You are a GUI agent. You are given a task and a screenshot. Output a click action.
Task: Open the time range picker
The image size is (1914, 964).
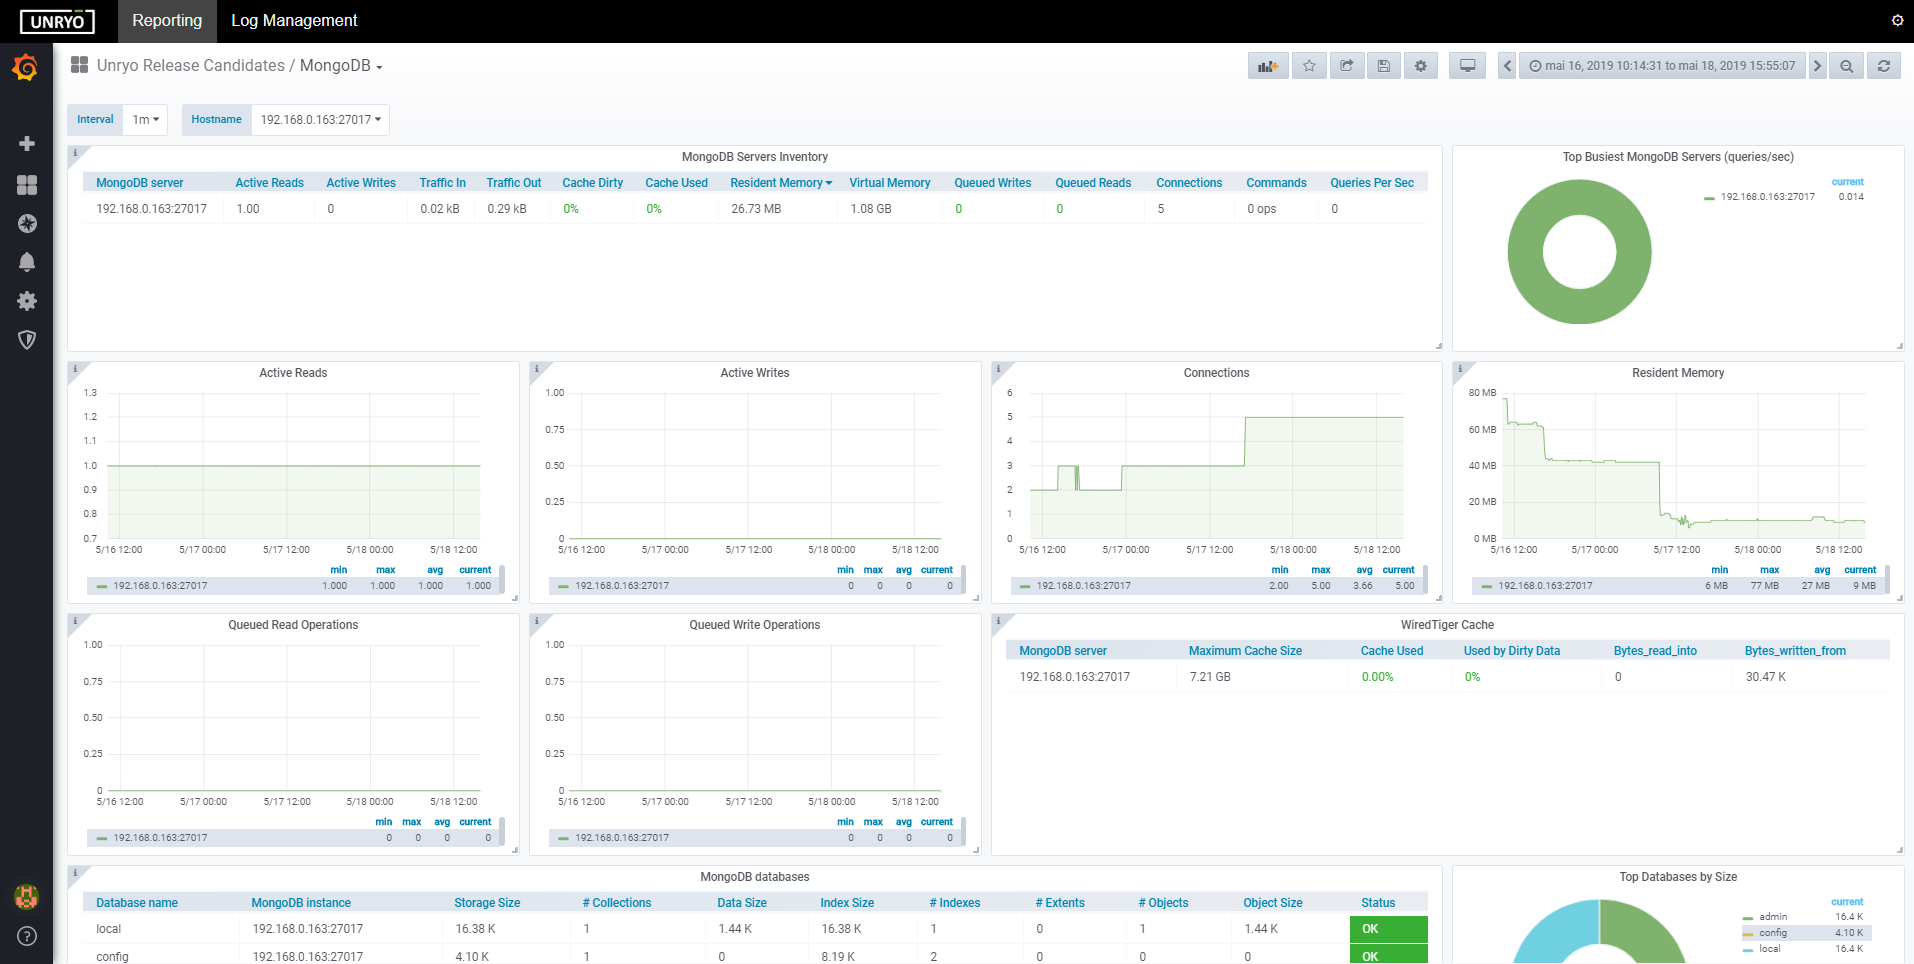(1662, 66)
